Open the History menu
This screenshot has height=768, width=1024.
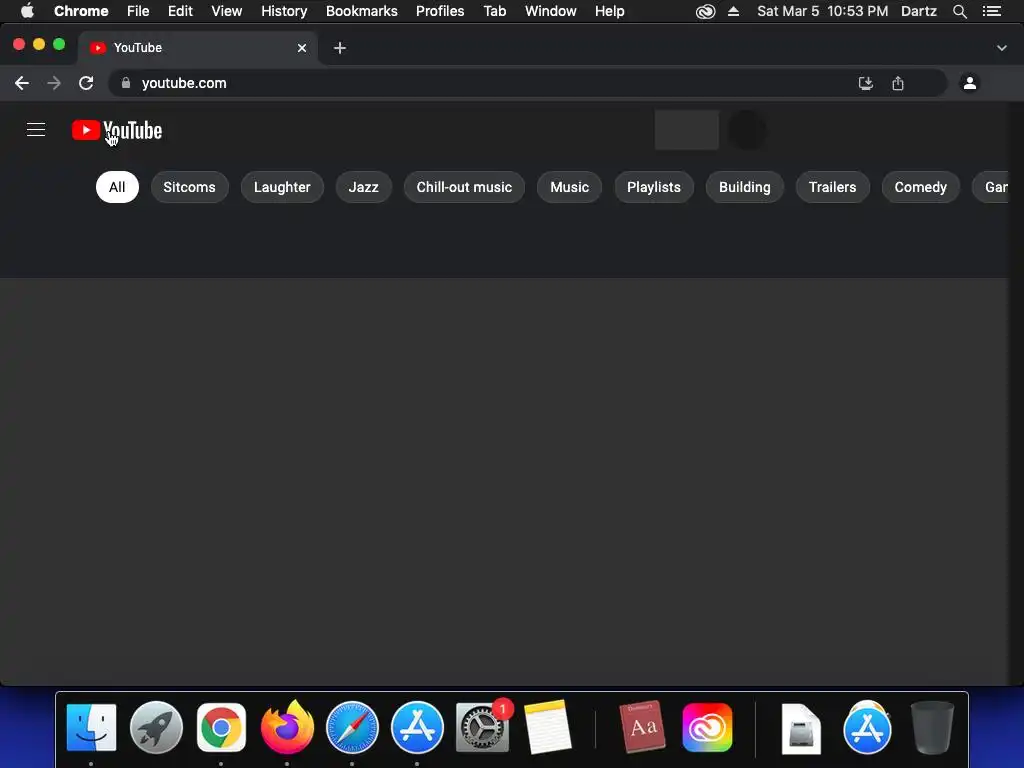(x=284, y=11)
